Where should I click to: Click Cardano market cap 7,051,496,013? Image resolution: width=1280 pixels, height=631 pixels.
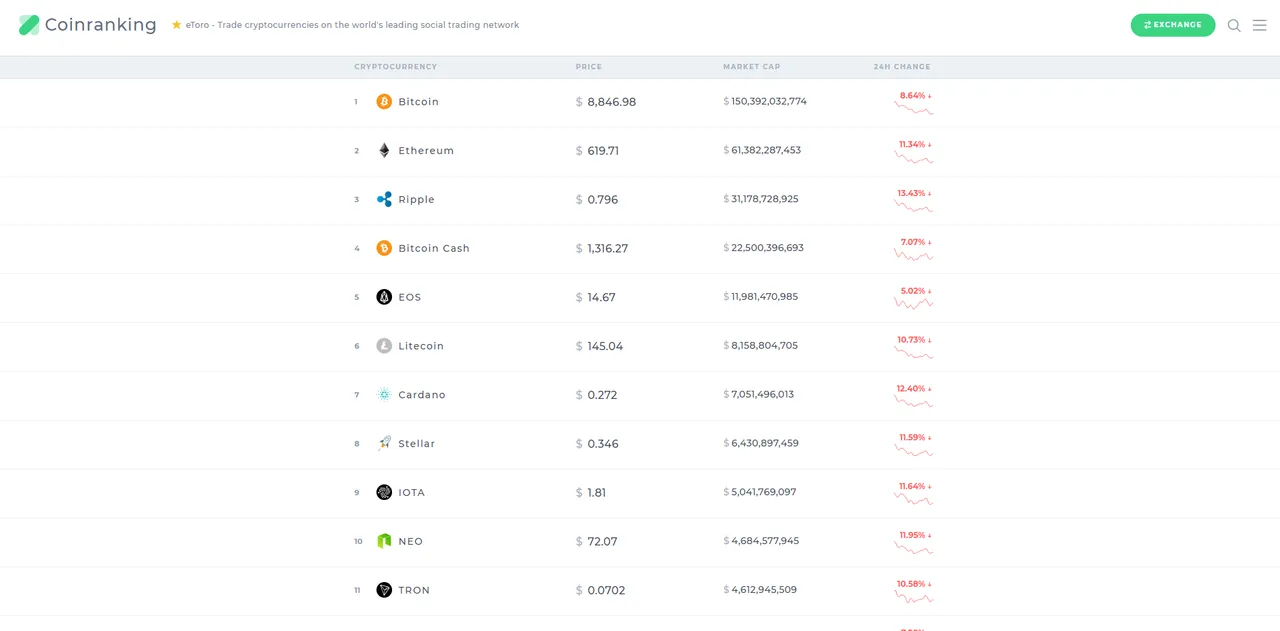[763, 394]
